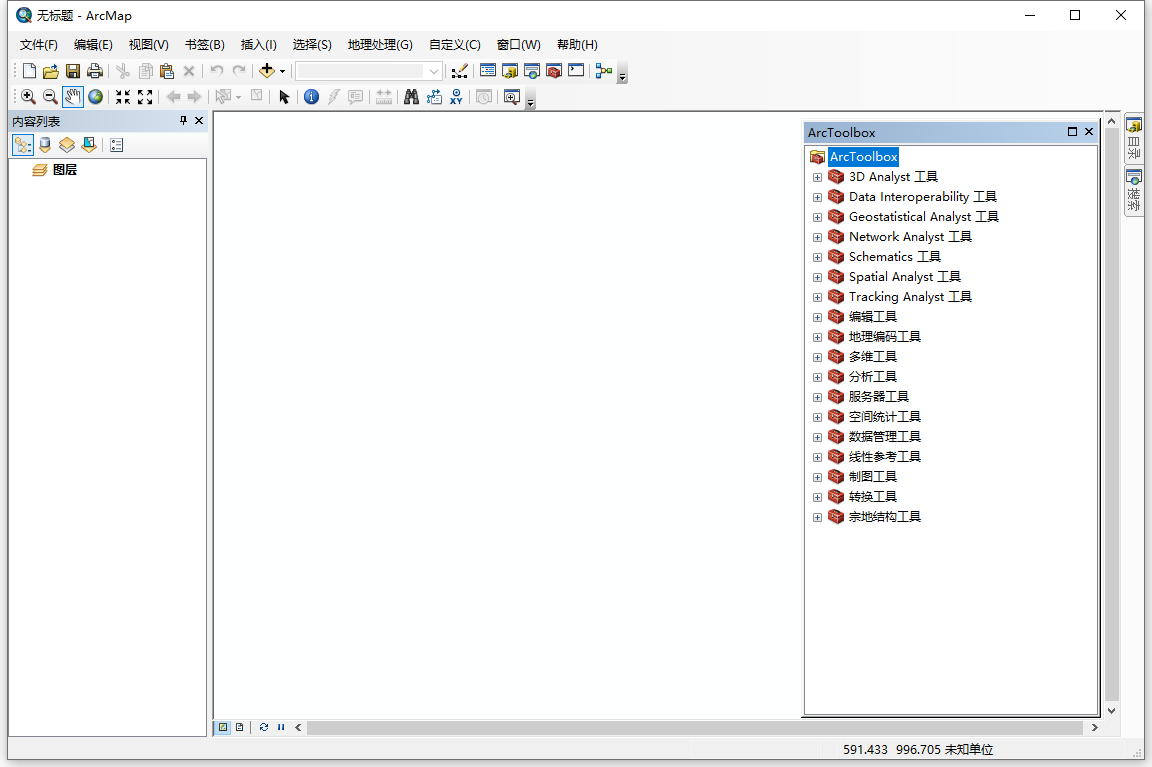Expand the 分析工具 toolbox

[817, 378]
